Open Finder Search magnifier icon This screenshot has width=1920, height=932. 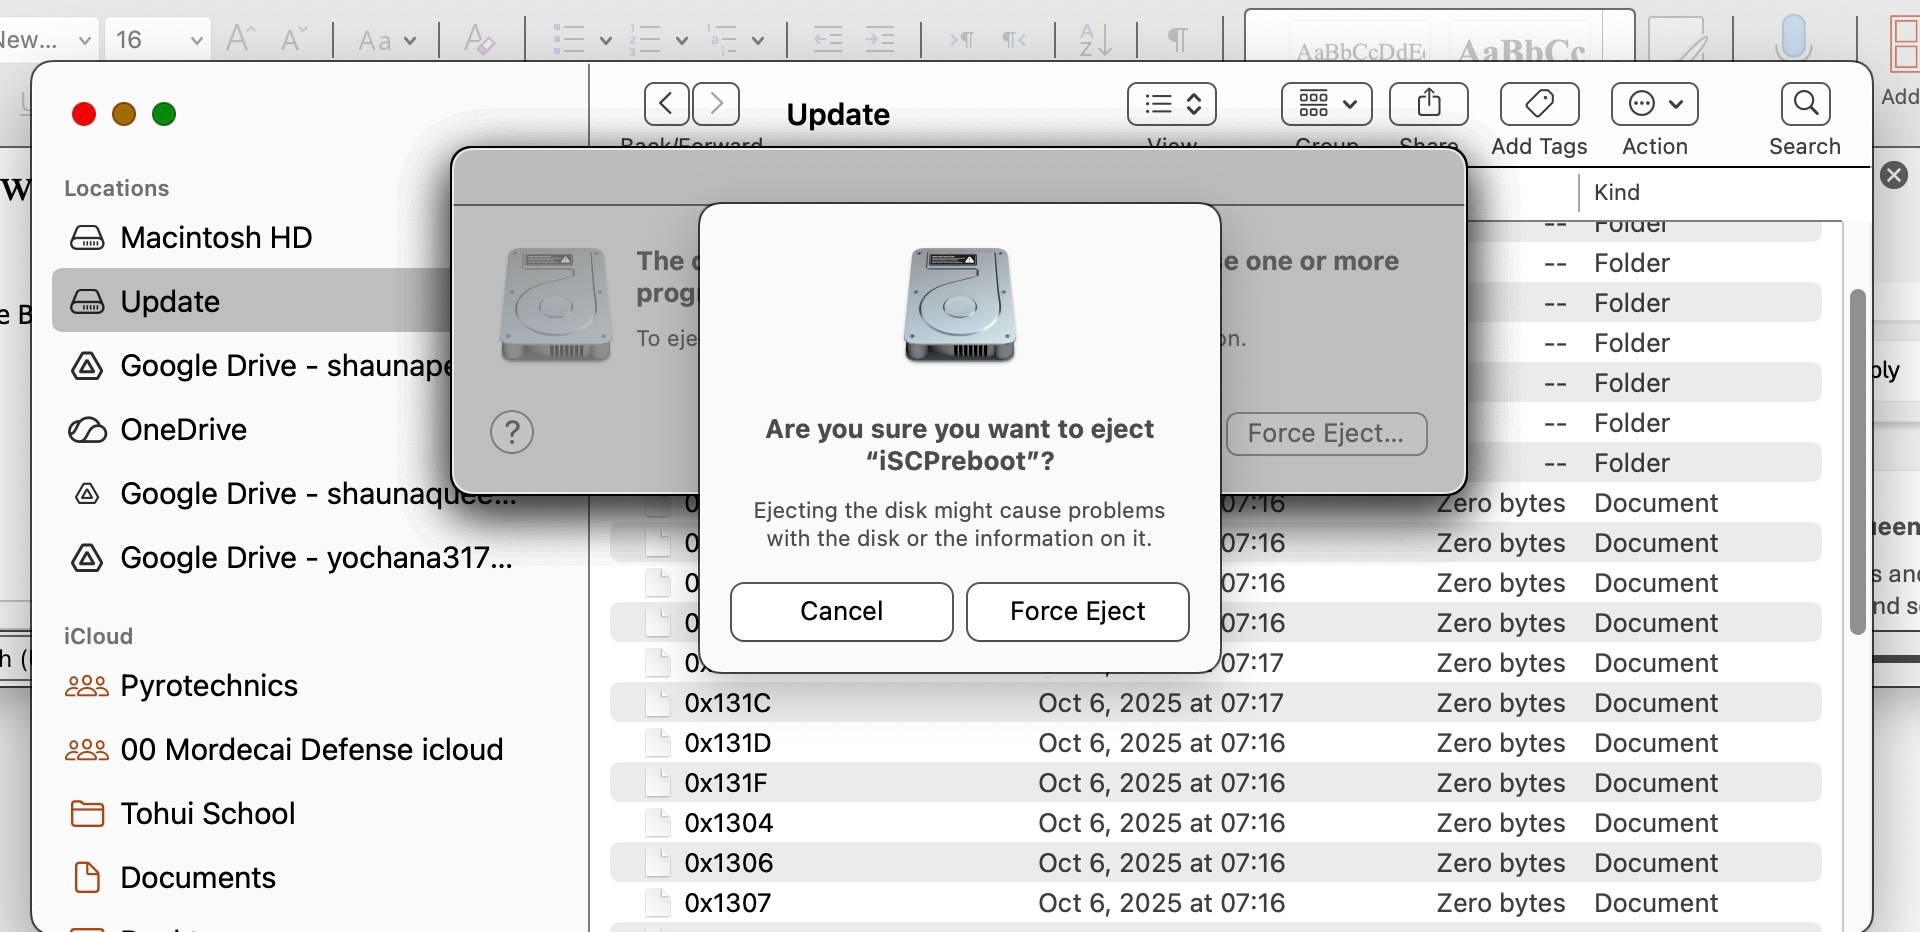[x=1805, y=103]
